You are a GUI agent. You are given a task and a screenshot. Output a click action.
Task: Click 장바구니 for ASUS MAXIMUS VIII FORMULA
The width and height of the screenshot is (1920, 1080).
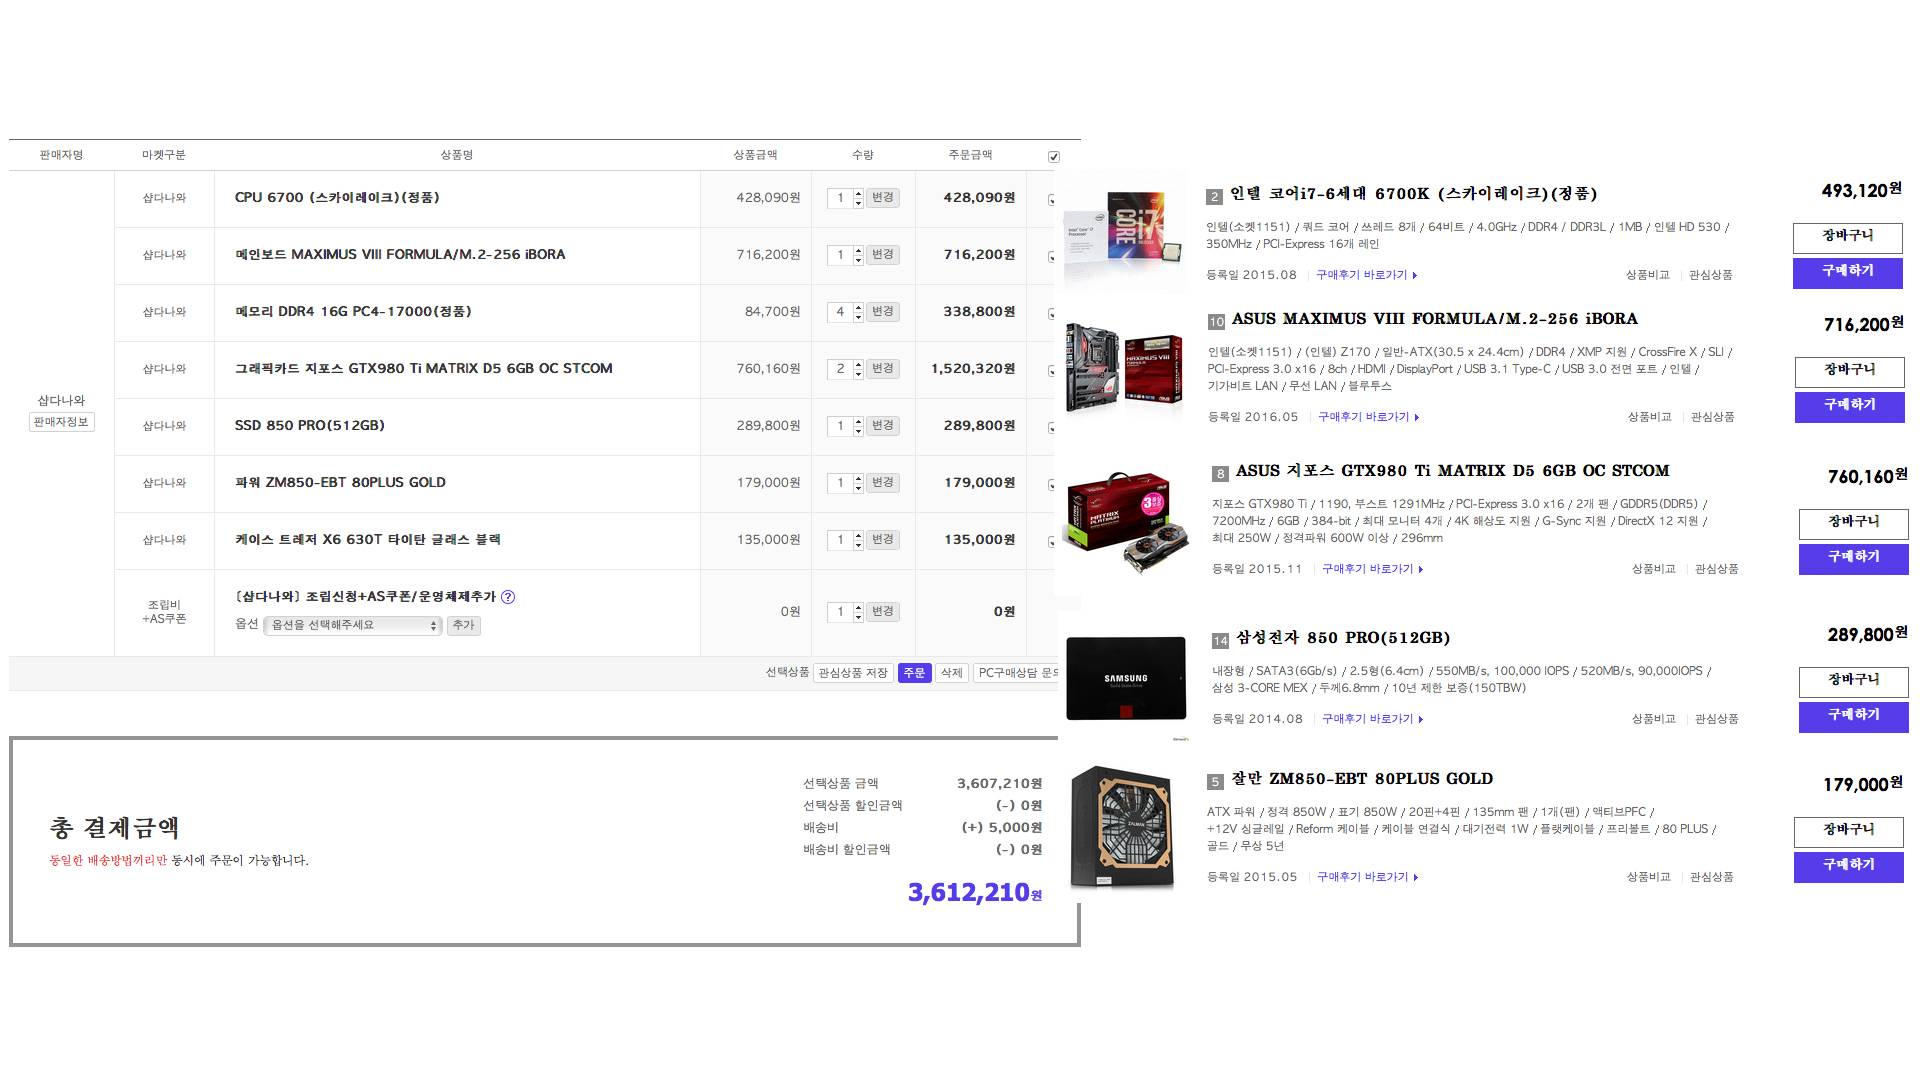coord(1849,371)
